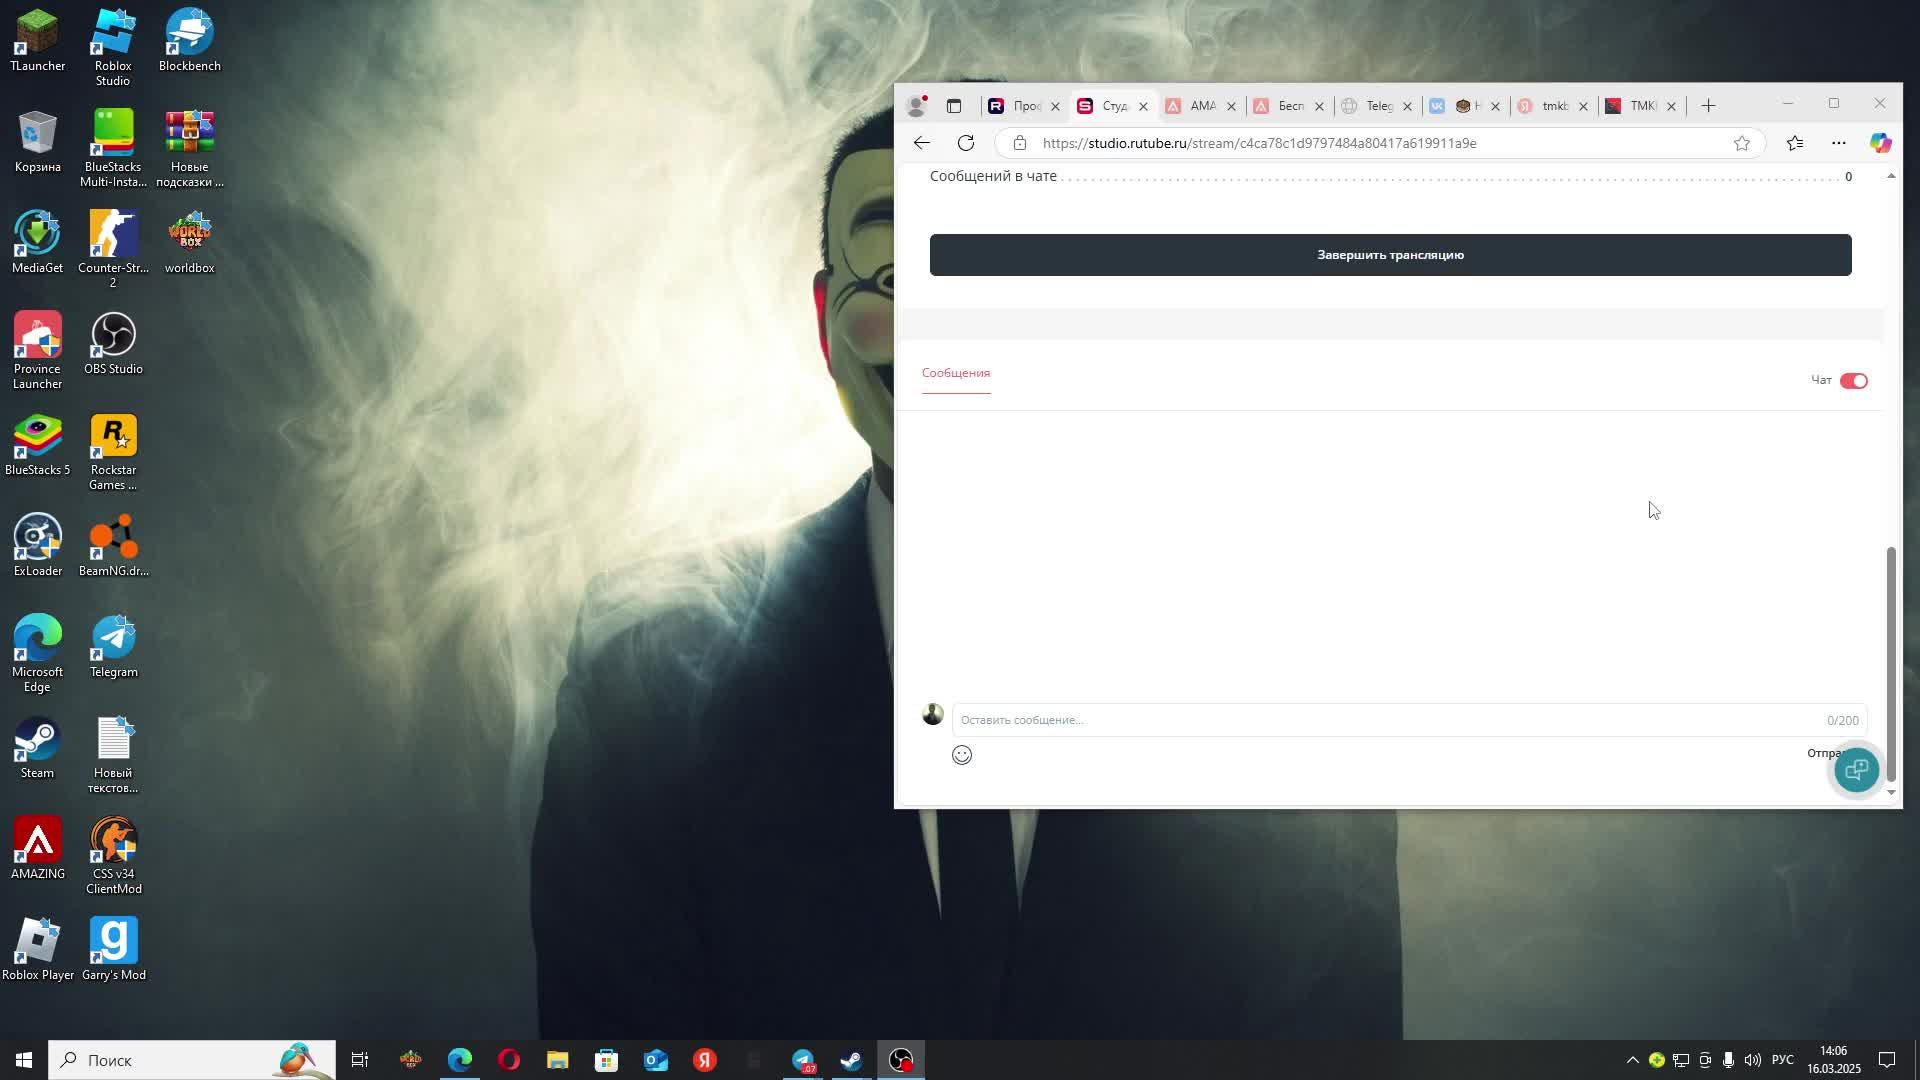
Task: Show hidden system tray icons
Action: click(1632, 1060)
